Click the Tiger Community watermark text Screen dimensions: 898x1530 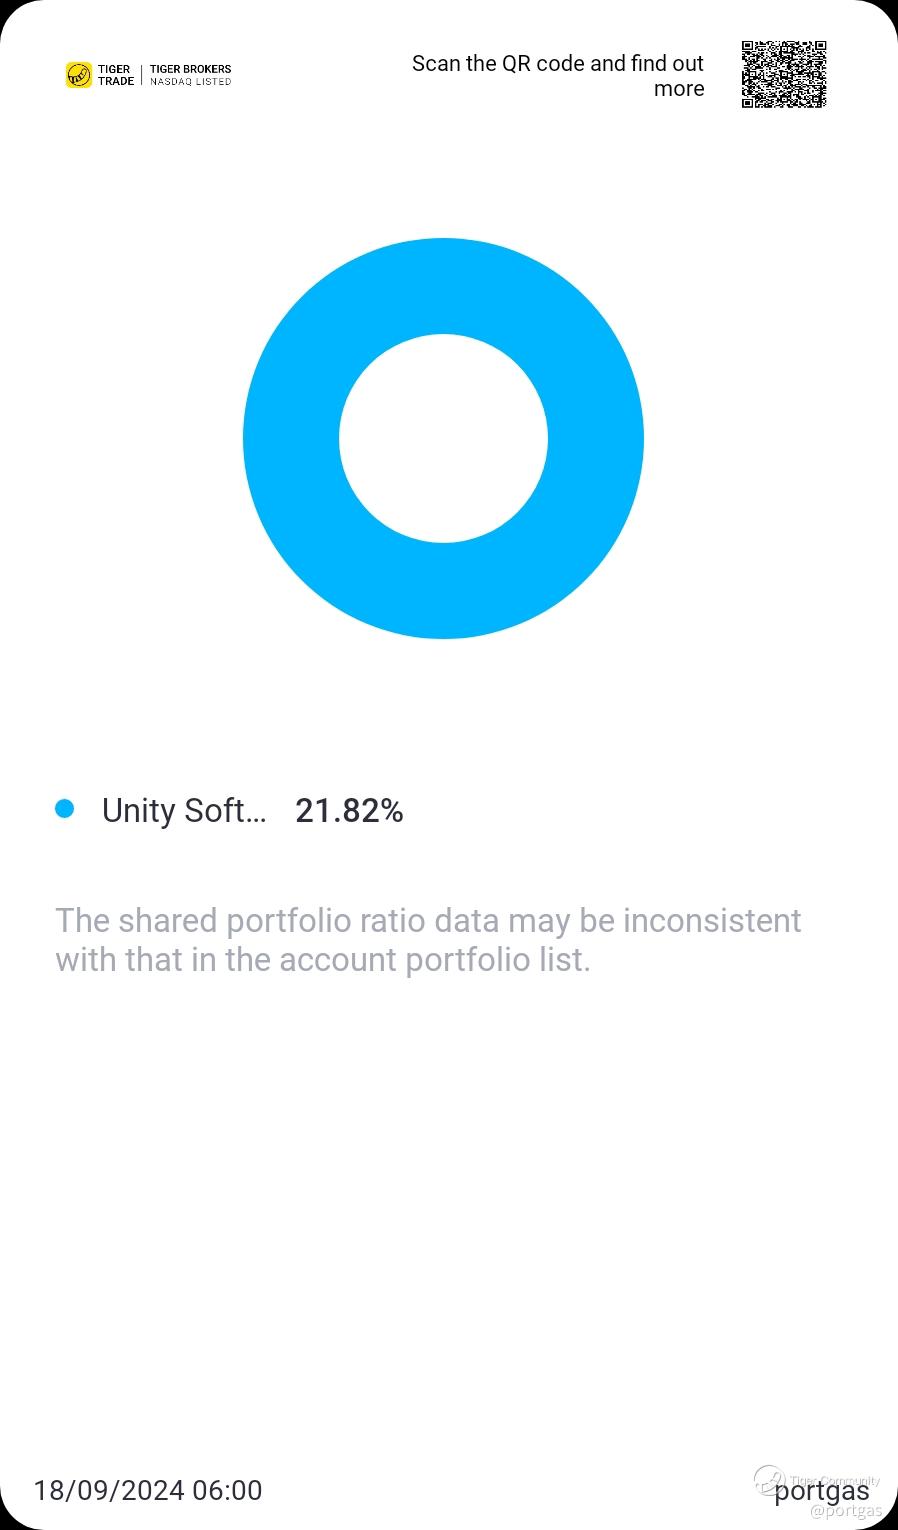tap(836, 1481)
